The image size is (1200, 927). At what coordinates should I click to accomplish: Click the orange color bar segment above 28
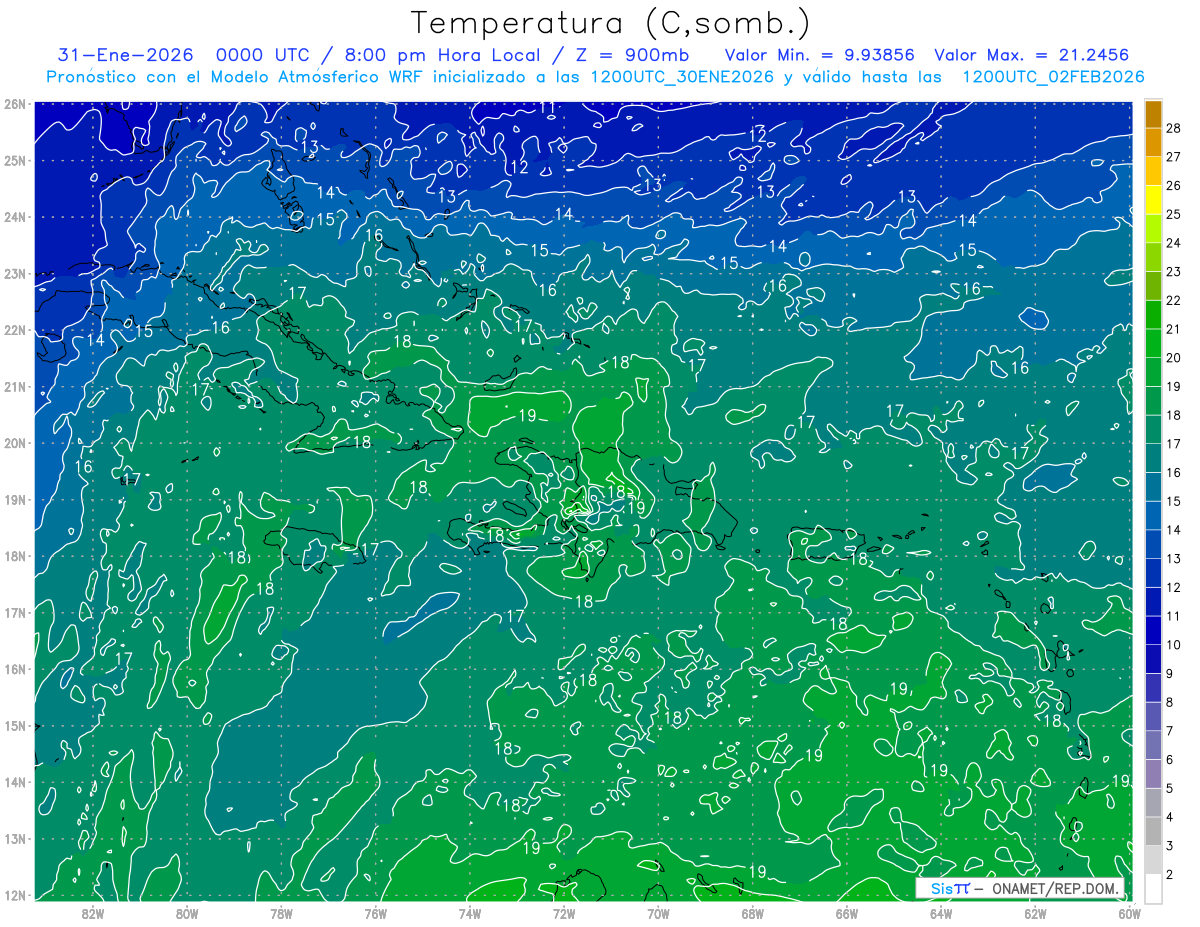point(1153,115)
